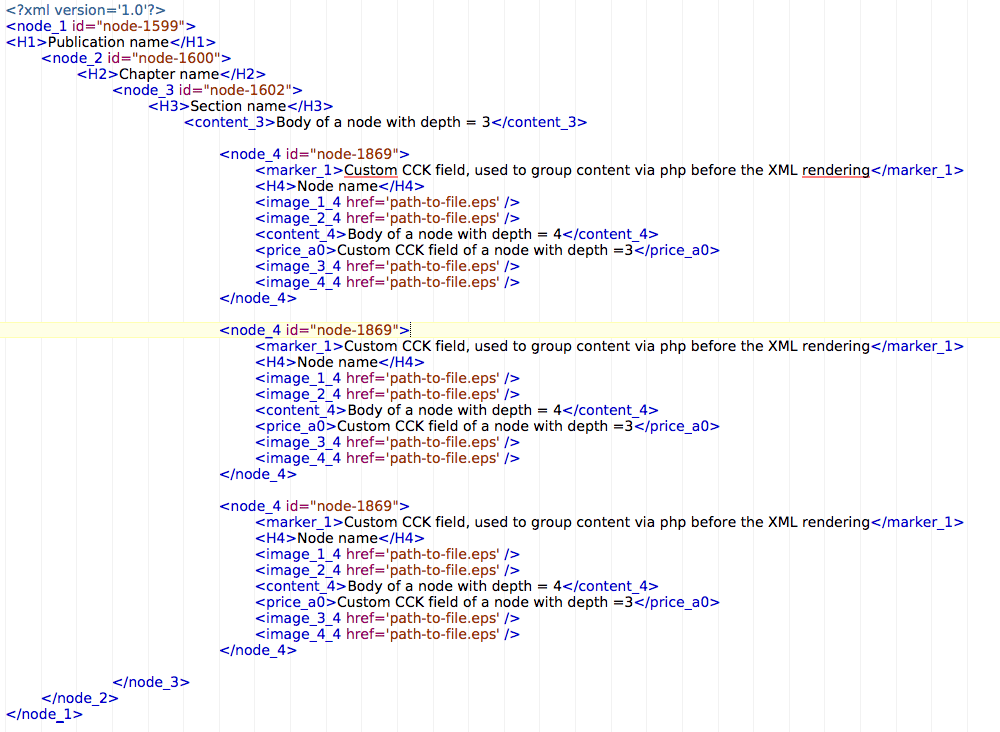The height and width of the screenshot is (732, 1000).
Task: Click the closing node_3 tag near the bottom
Action: (150, 682)
